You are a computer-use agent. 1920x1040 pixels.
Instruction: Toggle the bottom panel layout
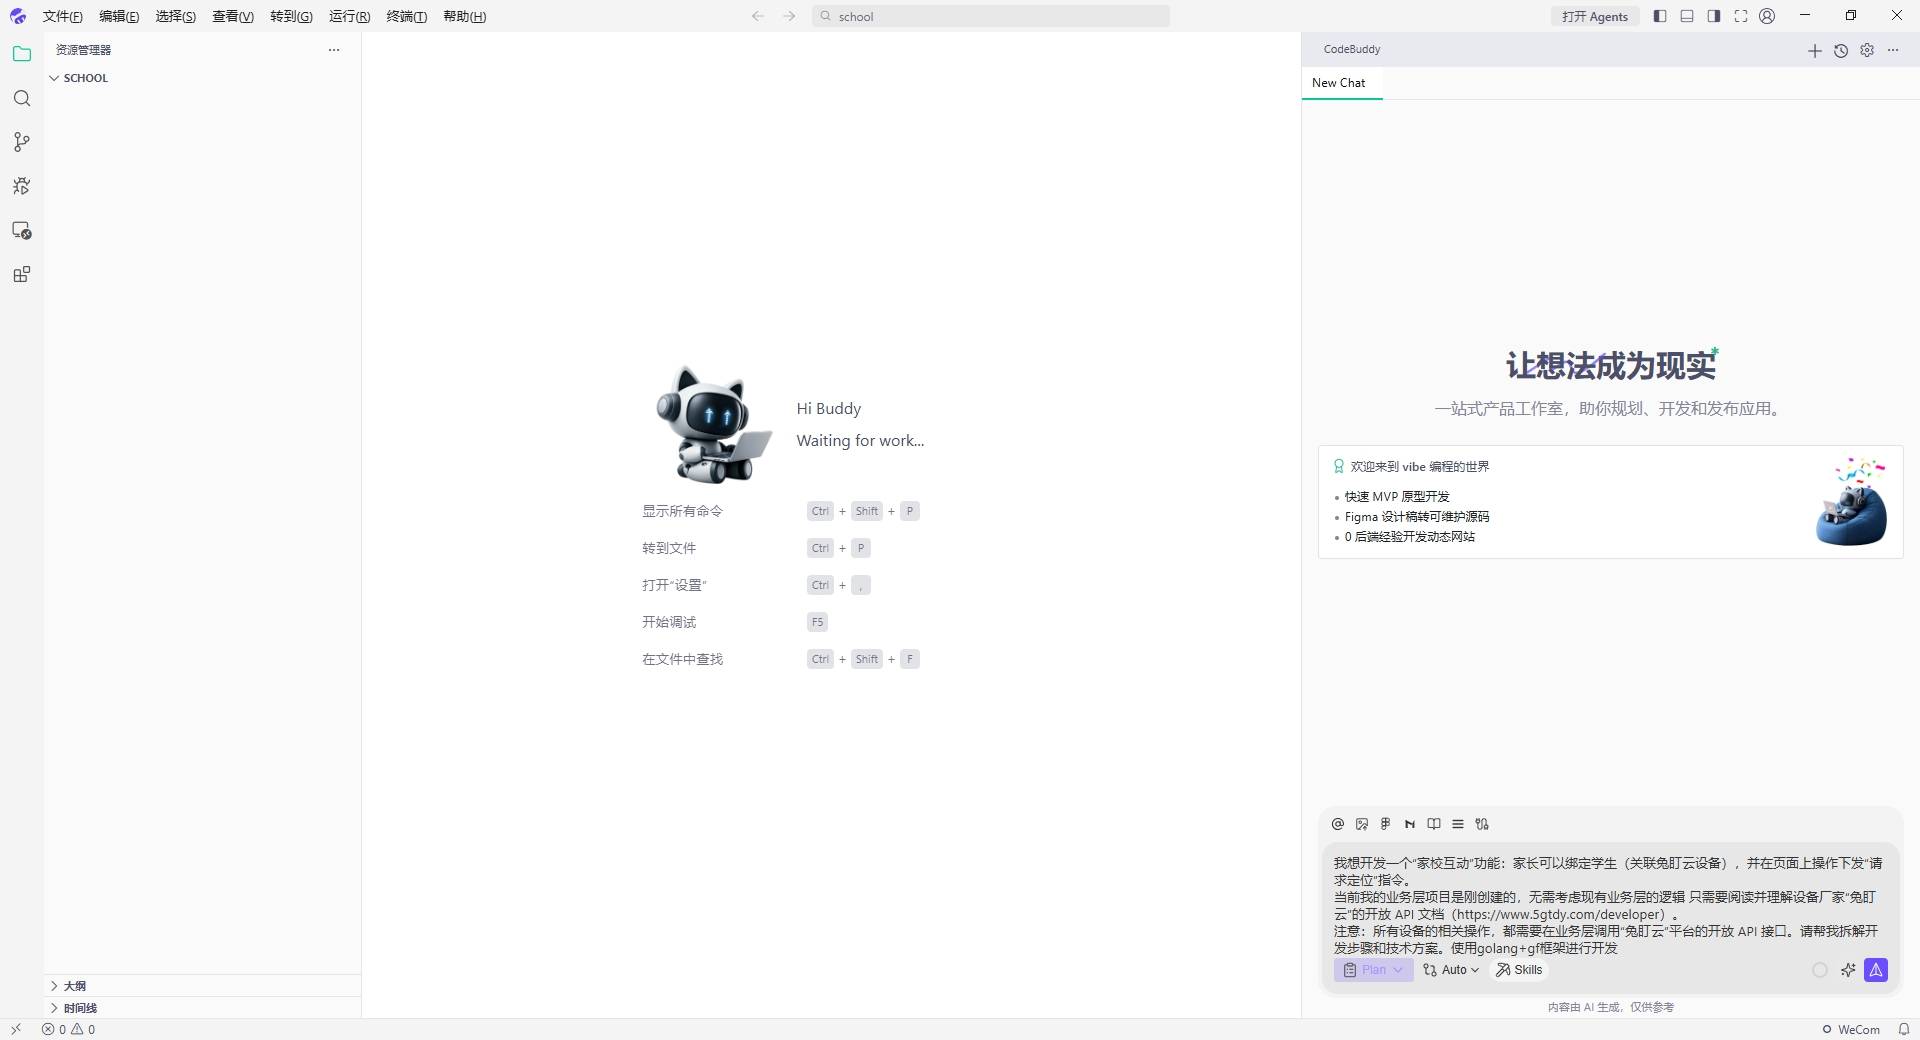tap(1687, 16)
